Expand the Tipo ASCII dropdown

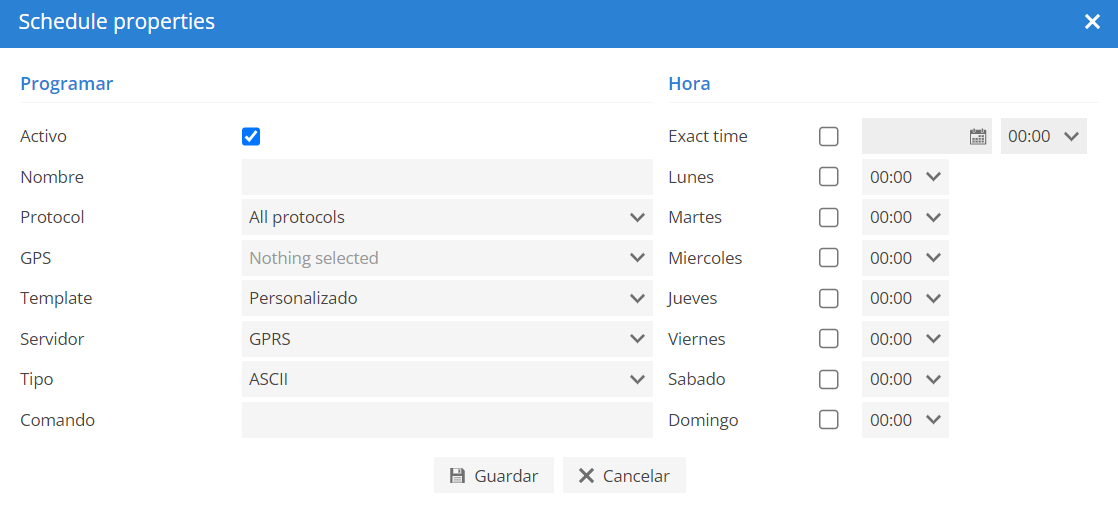coord(447,379)
